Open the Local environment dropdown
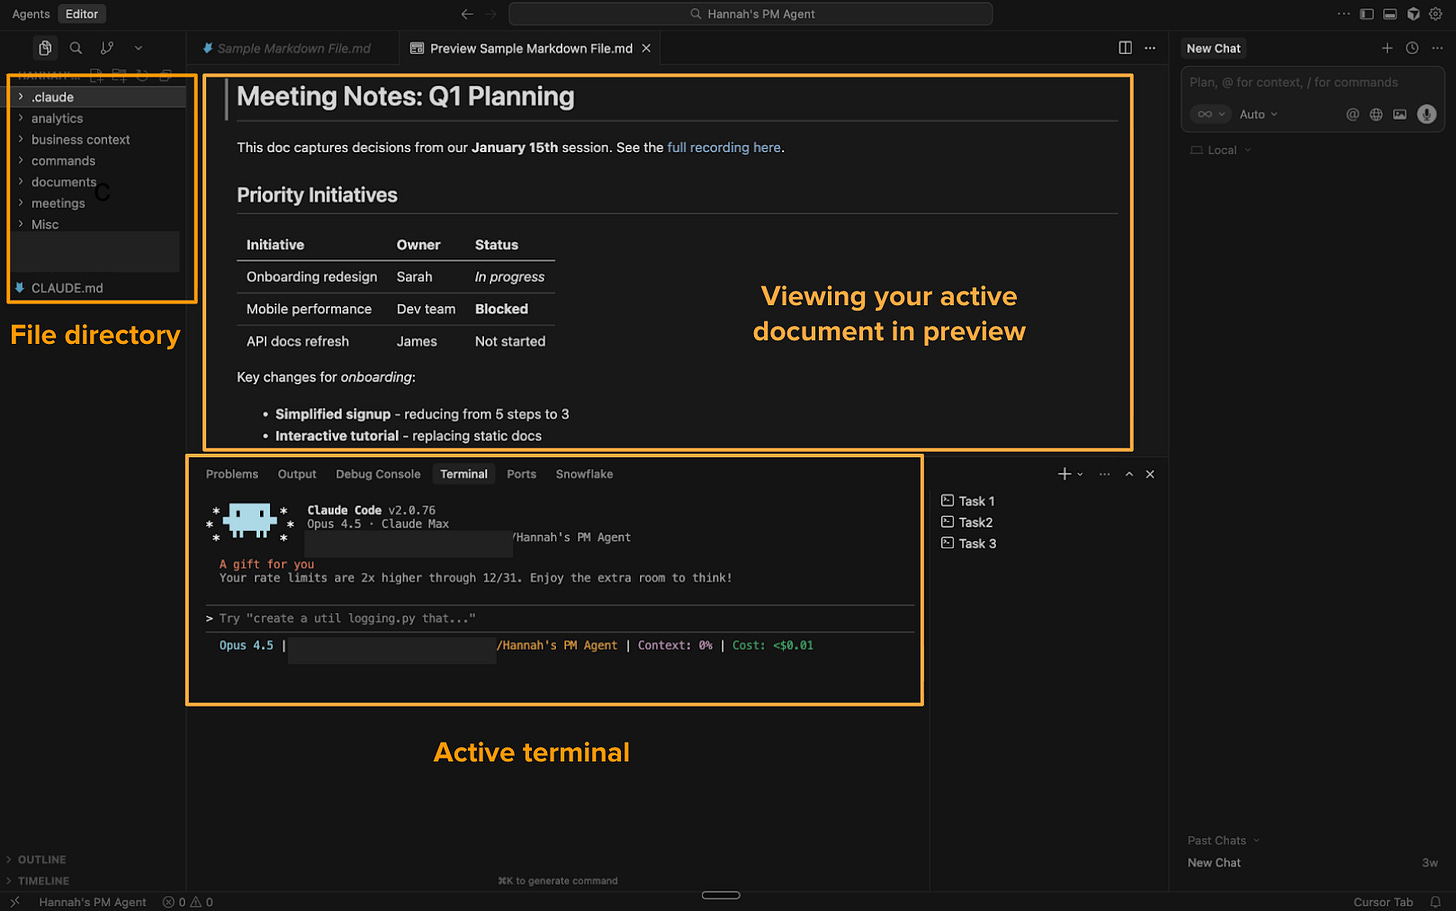The height and width of the screenshot is (911, 1456). [x=1221, y=150]
